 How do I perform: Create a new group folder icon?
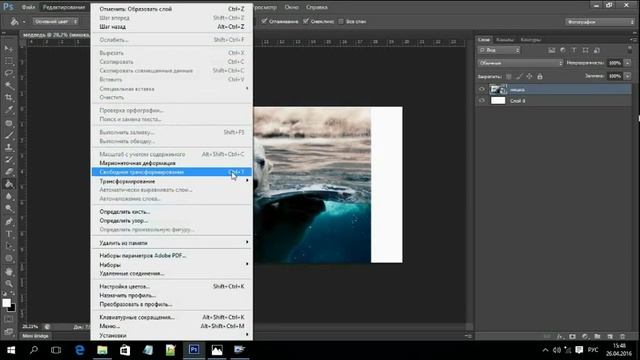pyautogui.click(x=597, y=336)
